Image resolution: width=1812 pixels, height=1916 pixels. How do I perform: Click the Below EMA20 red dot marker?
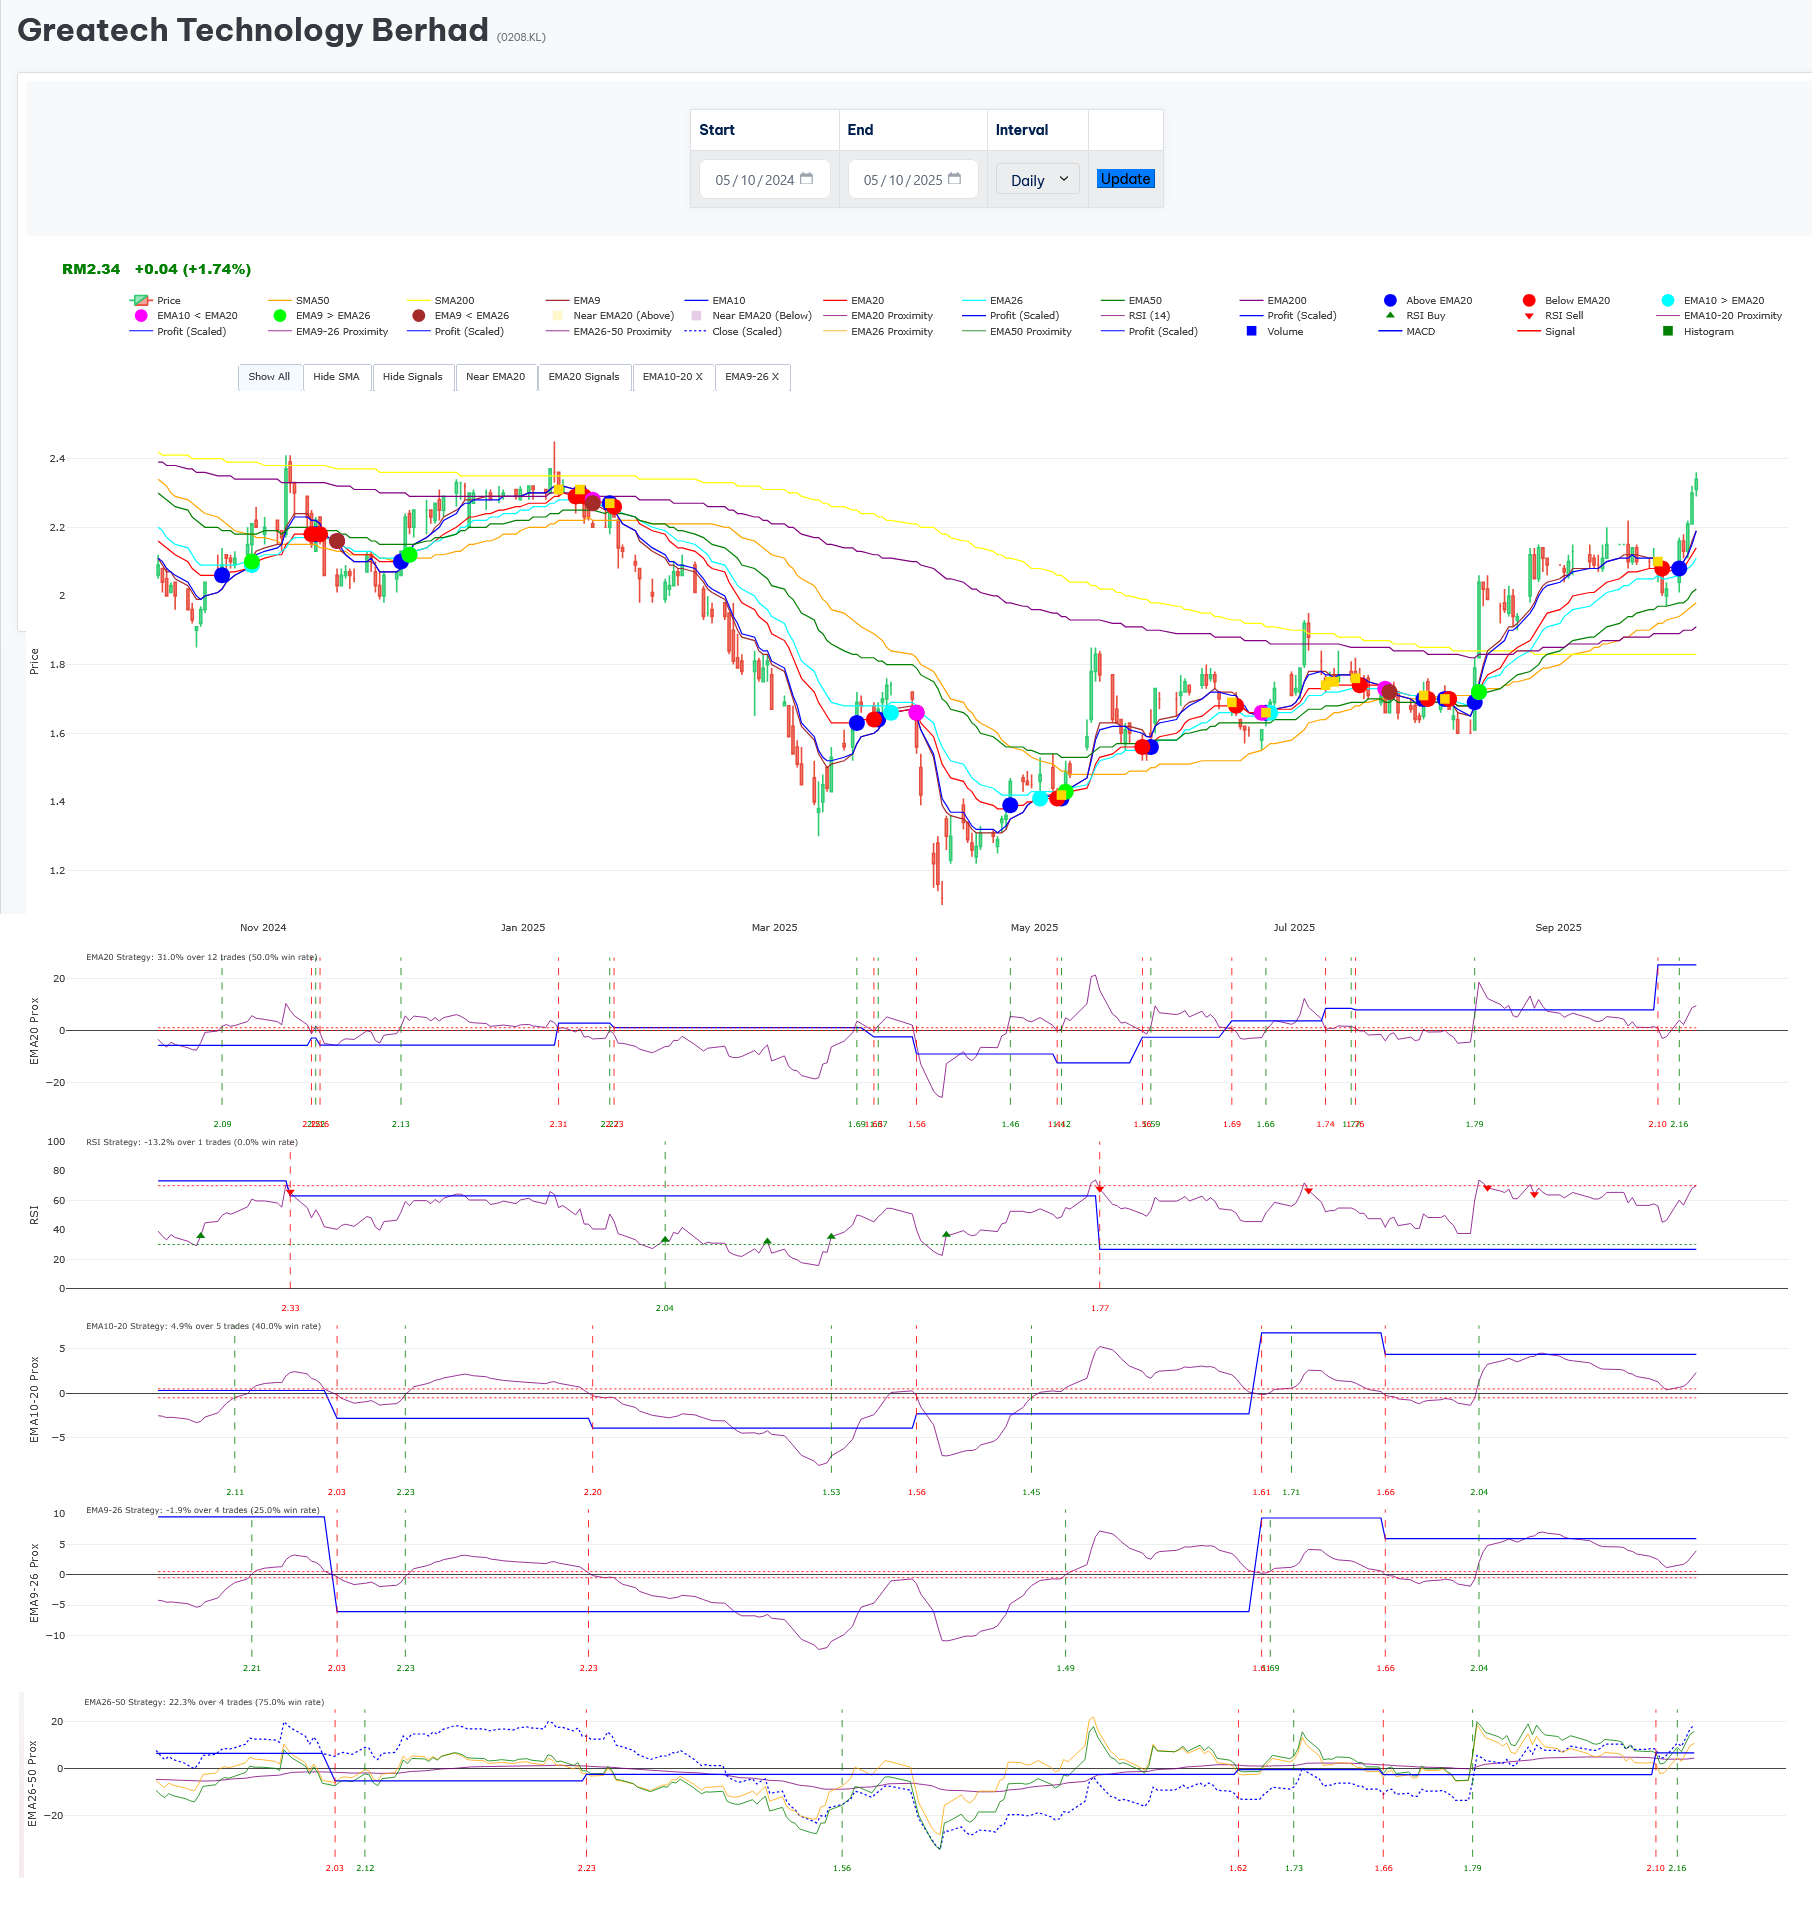1530,299
